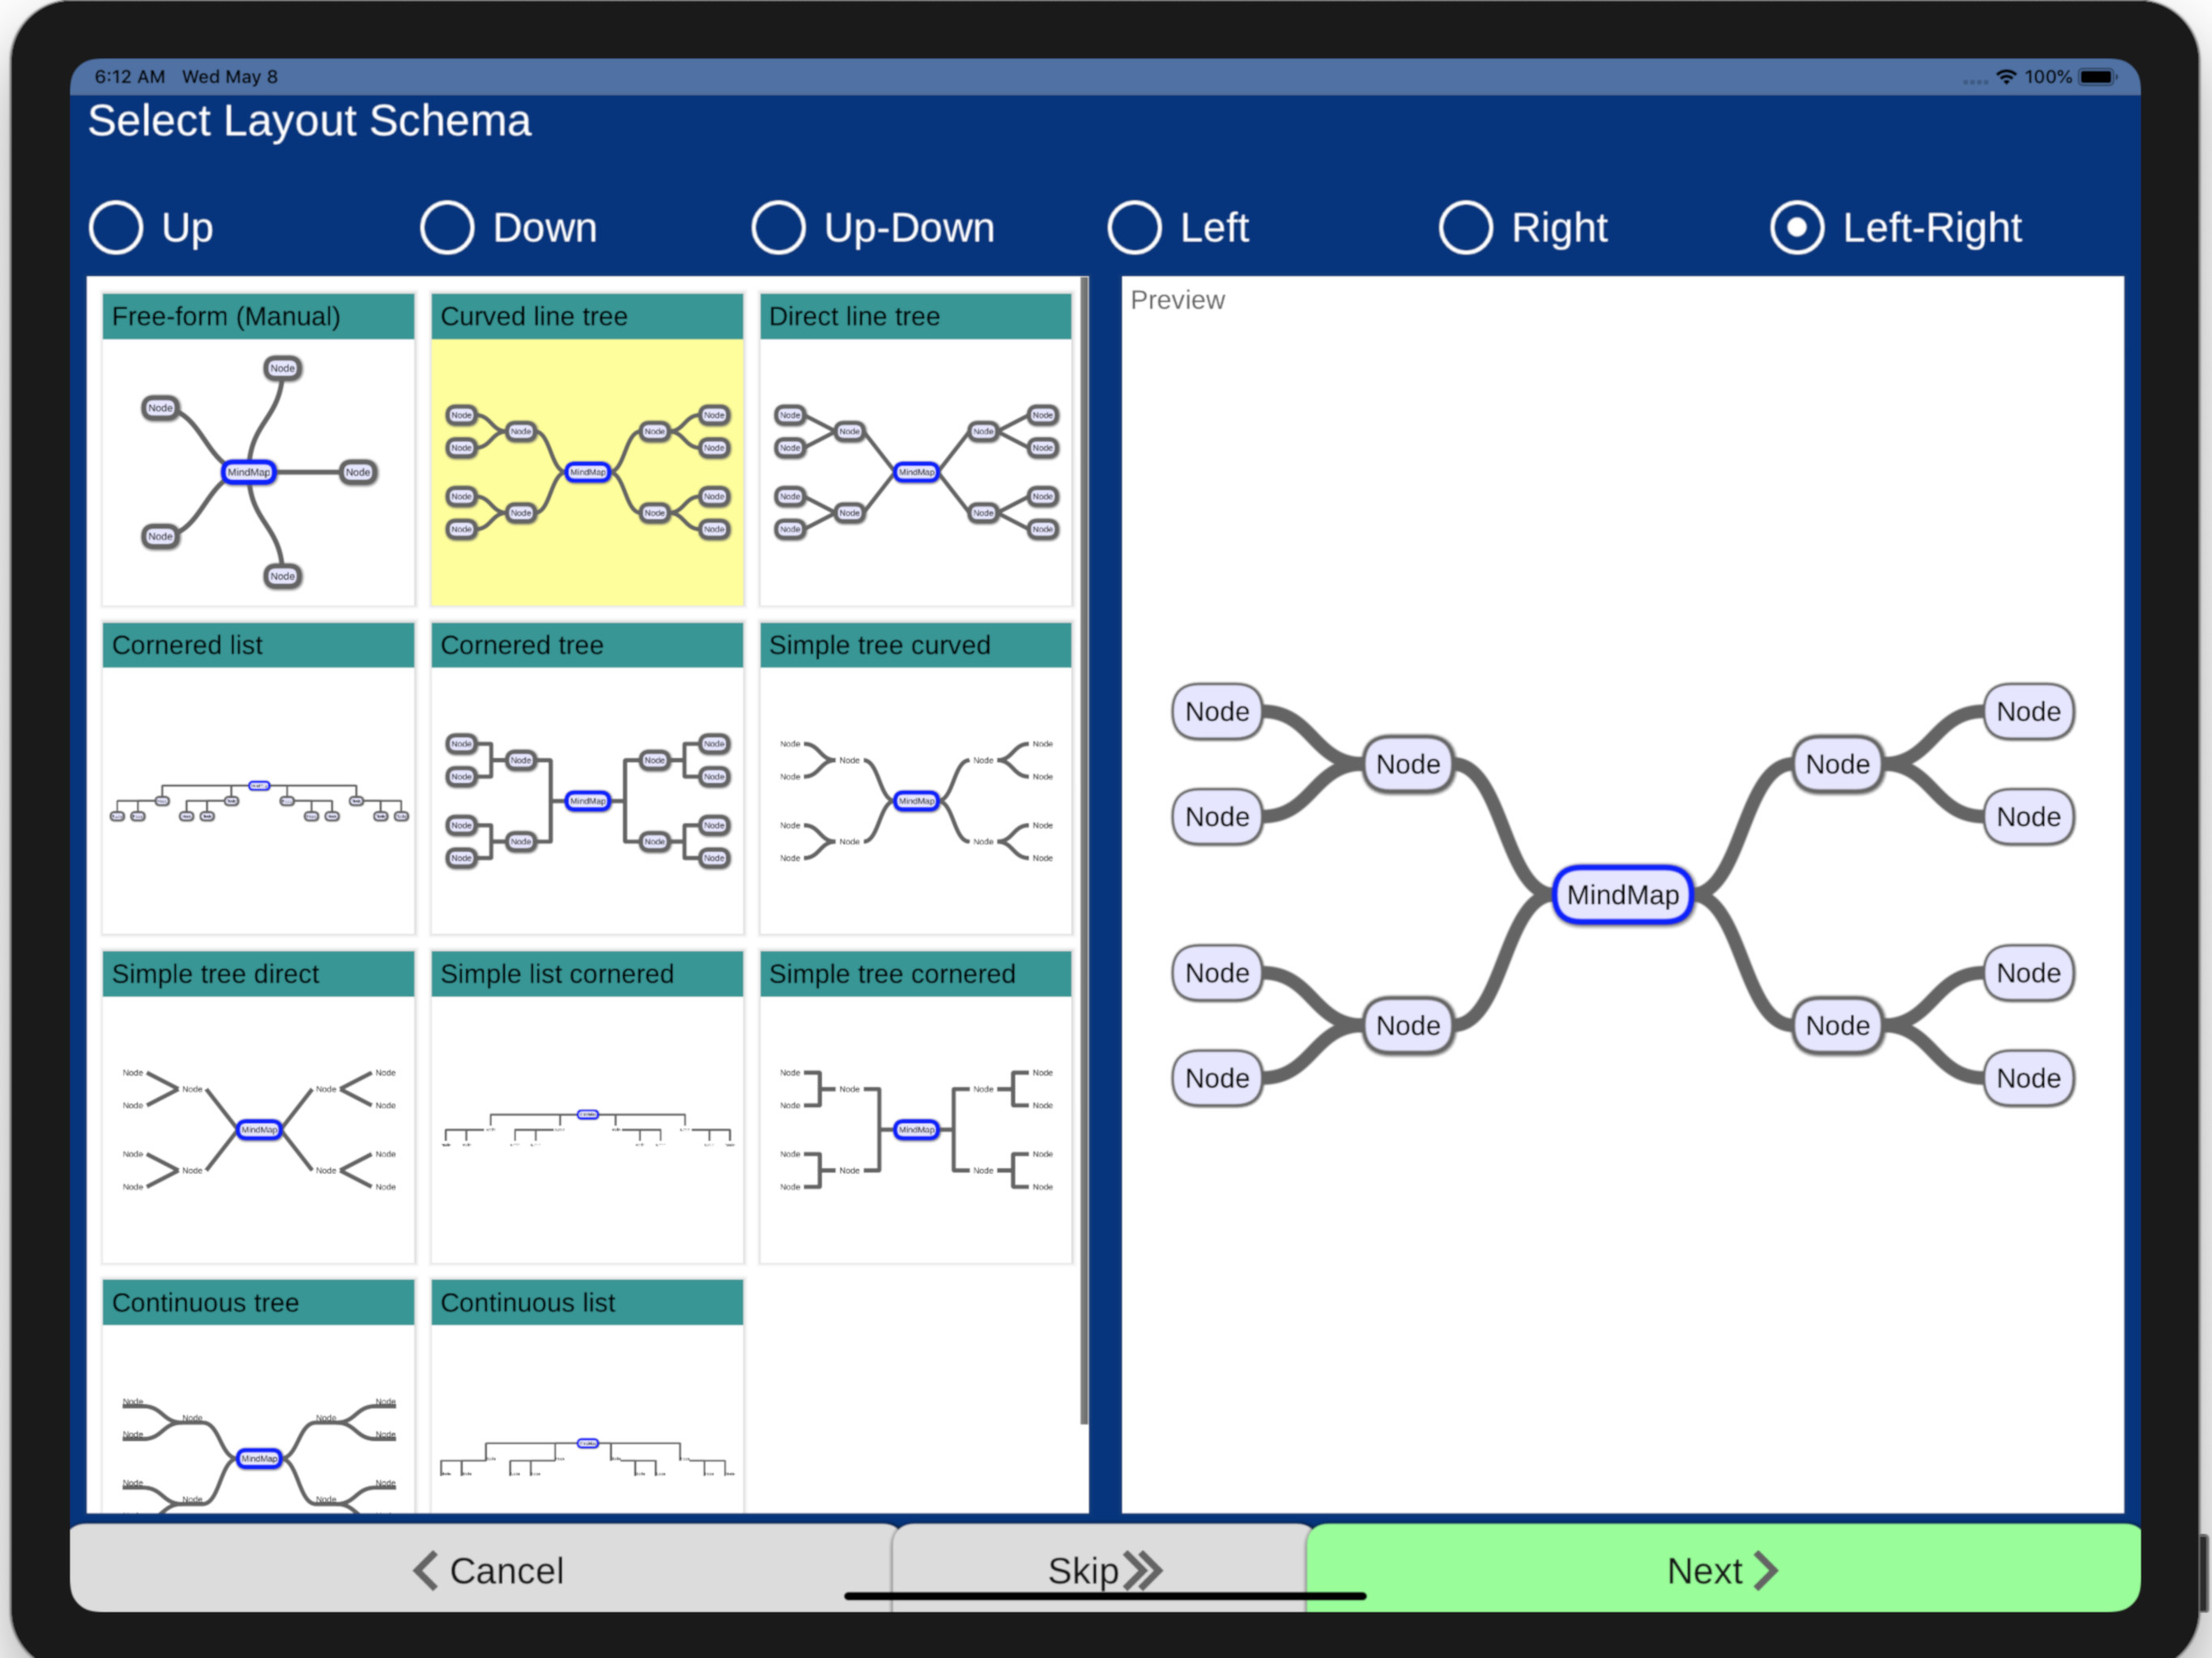Screen dimensions: 2212x1658
Task: Click the layout list vertical scrollbar
Action: pyautogui.click(x=1084, y=850)
